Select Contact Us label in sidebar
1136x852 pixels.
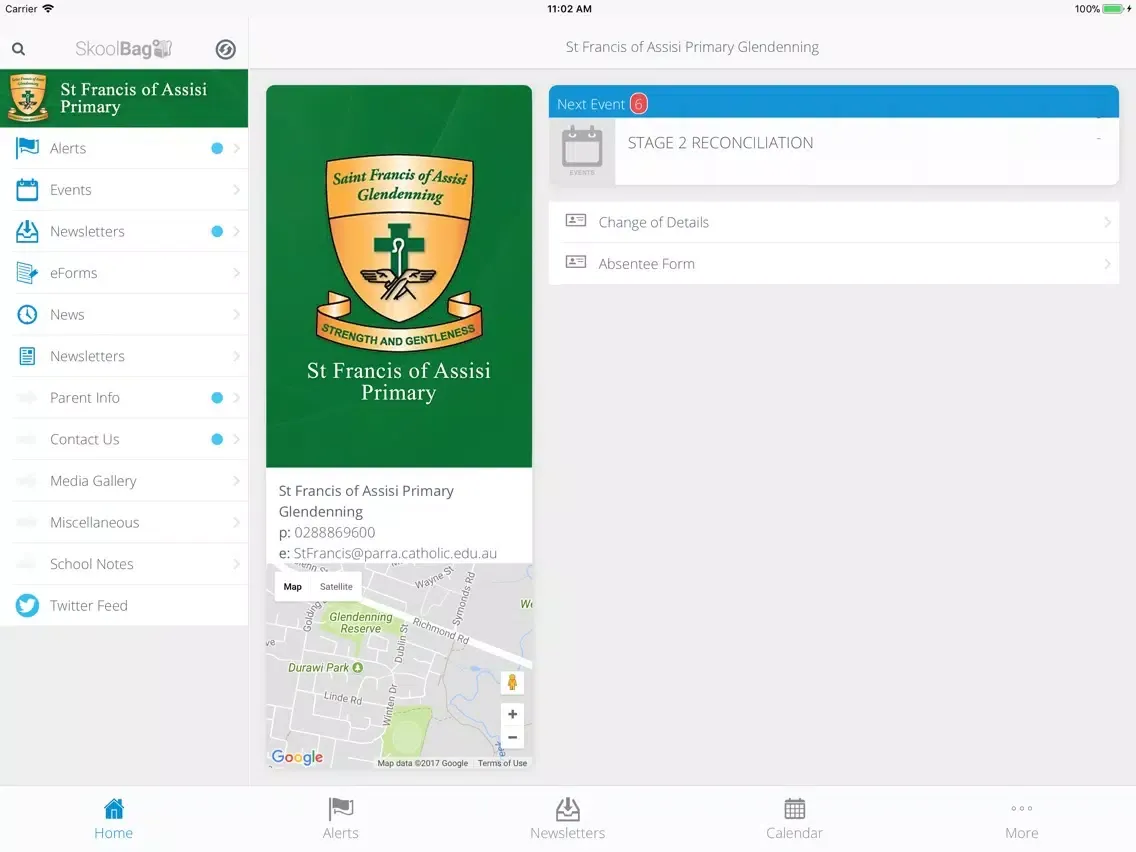(85, 439)
